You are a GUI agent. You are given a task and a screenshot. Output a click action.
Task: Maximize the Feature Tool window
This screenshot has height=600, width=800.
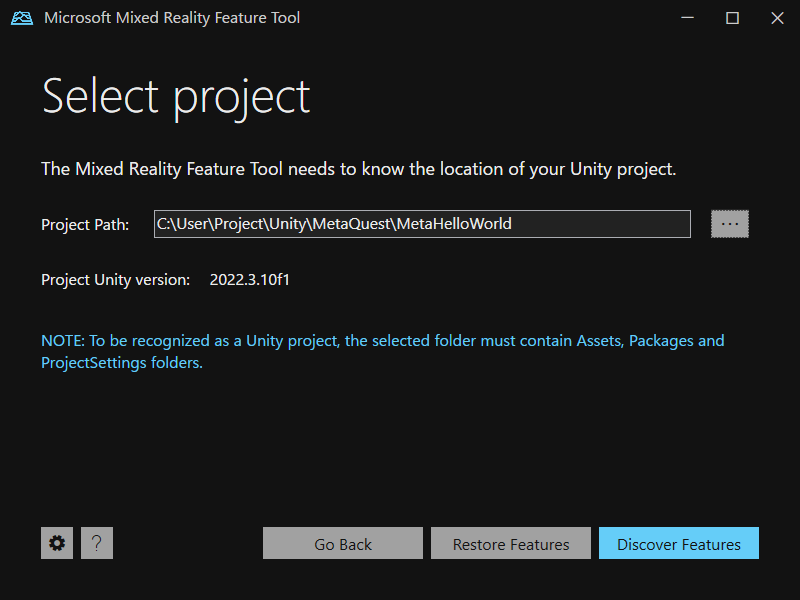[x=732, y=18]
